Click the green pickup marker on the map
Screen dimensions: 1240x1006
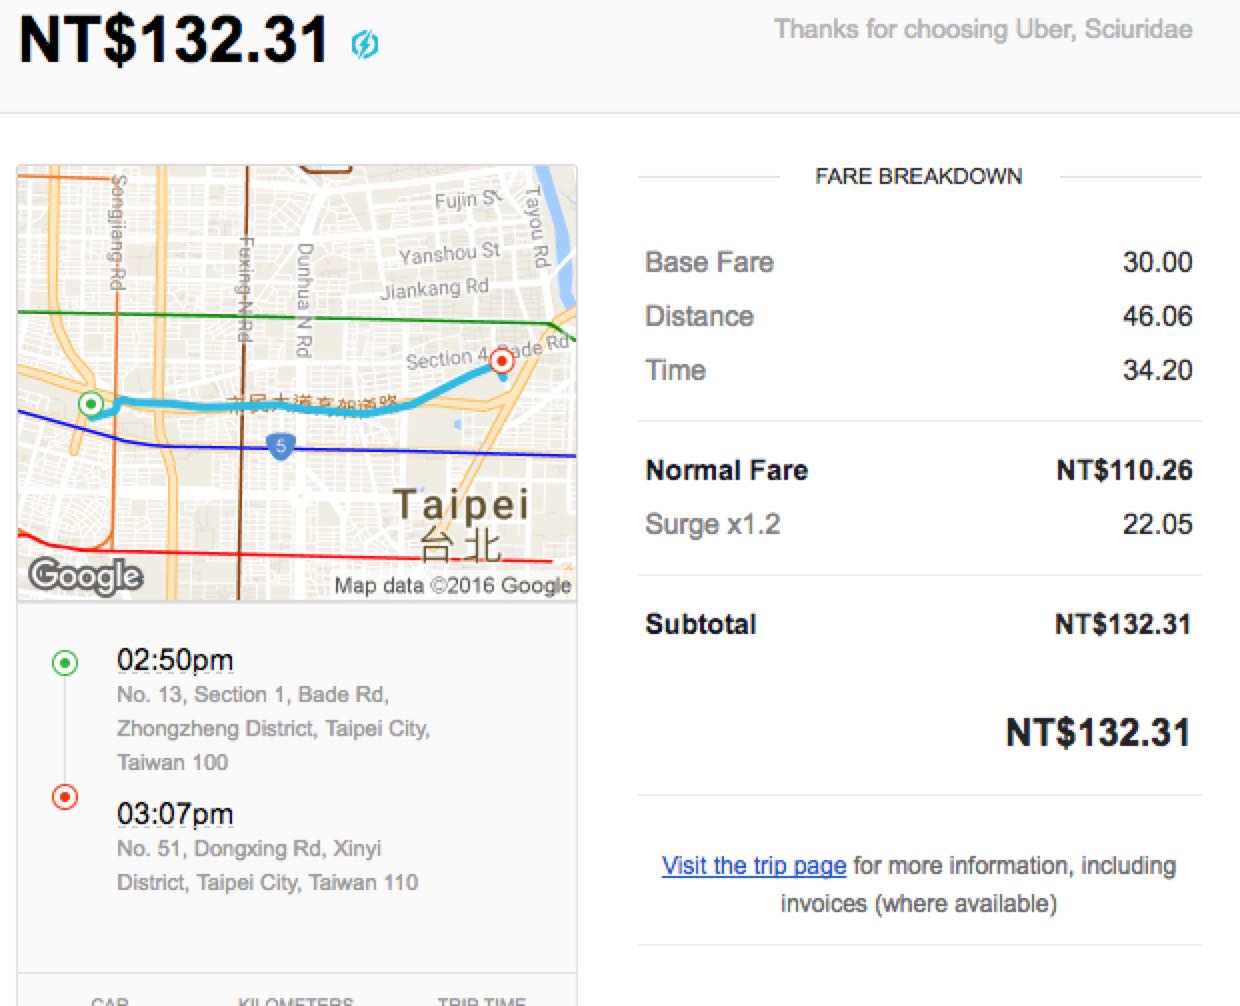[91, 404]
